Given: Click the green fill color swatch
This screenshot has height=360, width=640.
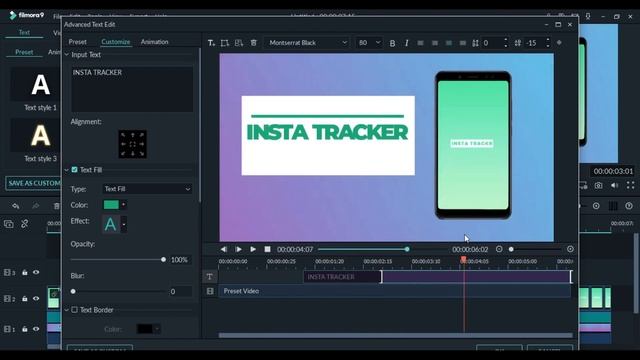Looking at the screenshot, I should (111, 205).
